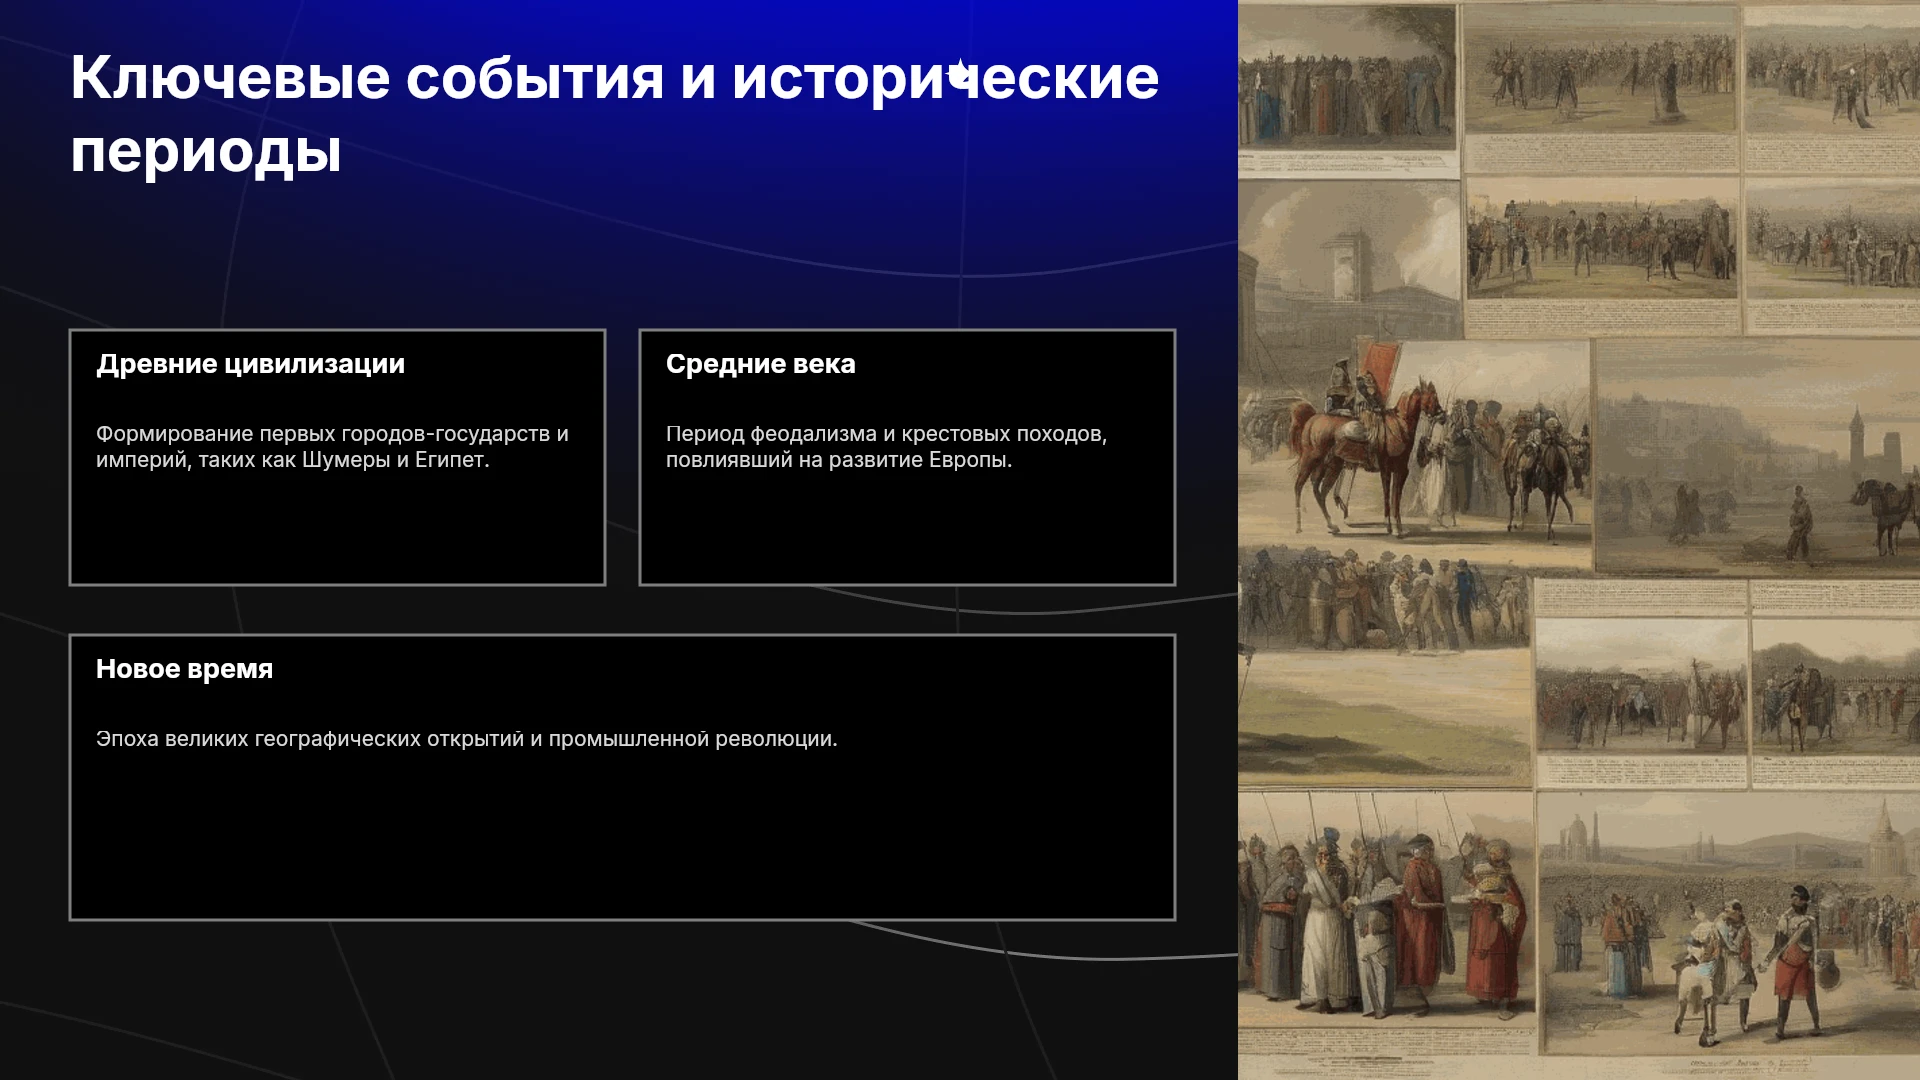Screen dimensions: 1920x1080
Task: Click the text about великих географических открытий
Action: 466,739
